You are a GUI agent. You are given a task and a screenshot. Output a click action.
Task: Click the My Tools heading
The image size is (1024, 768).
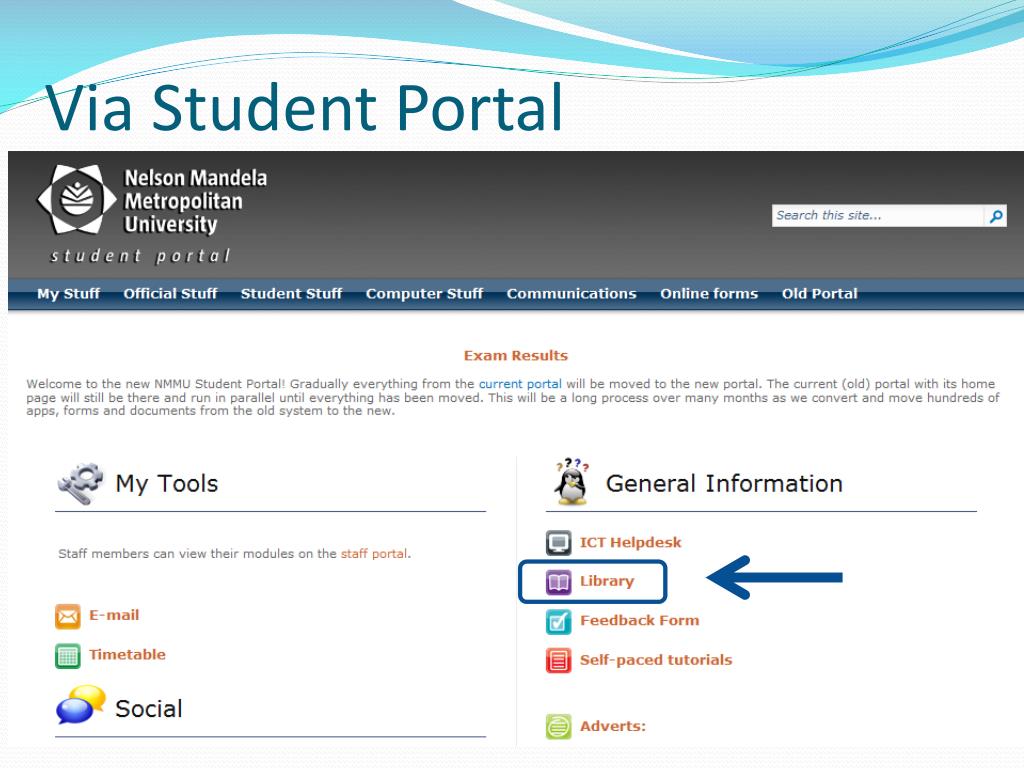(167, 484)
